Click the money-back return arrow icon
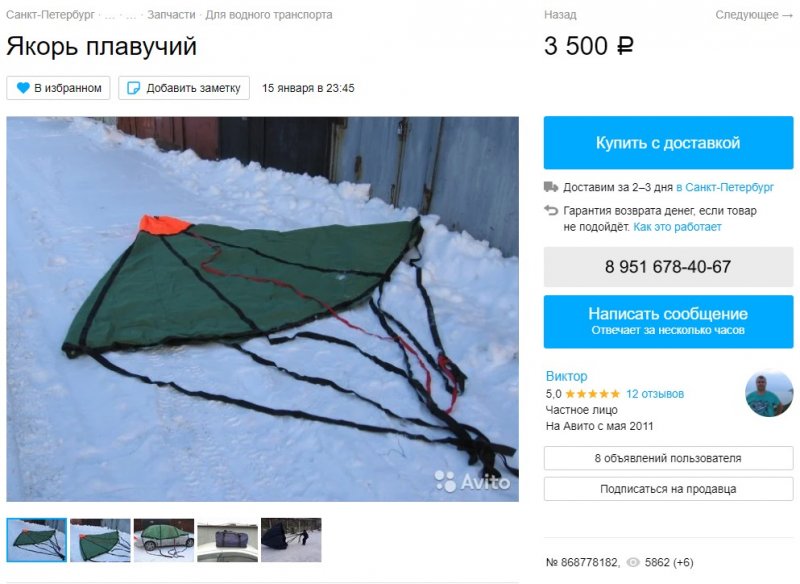 point(551,210)
